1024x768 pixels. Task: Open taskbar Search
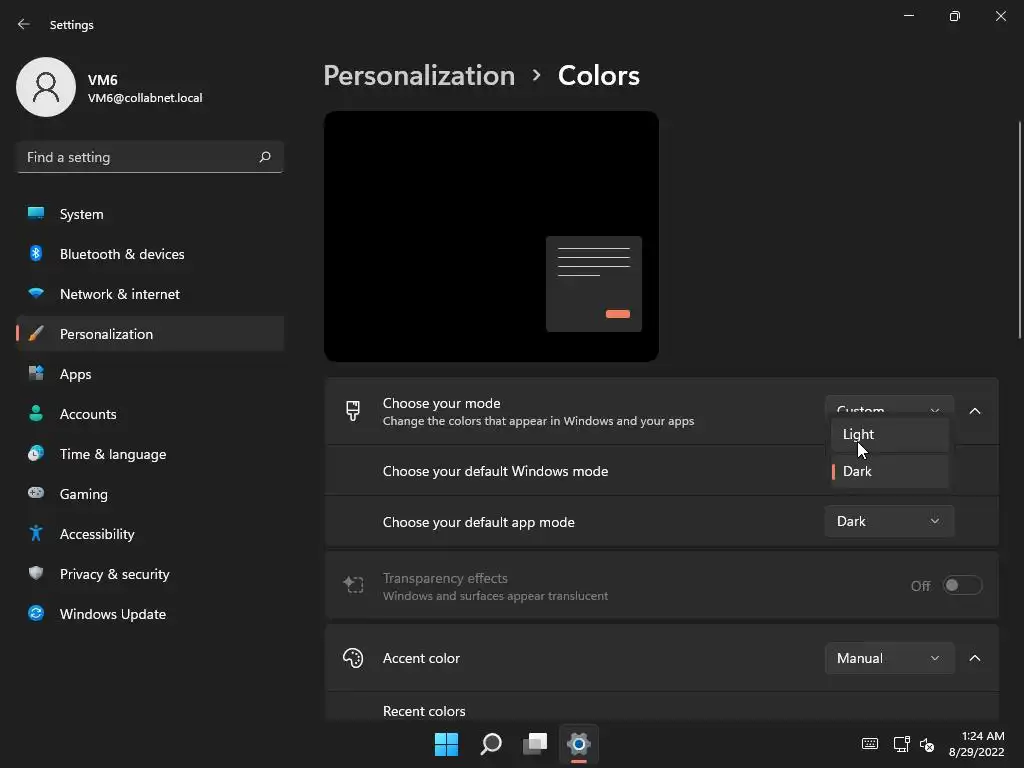click(x=490, y=744)
